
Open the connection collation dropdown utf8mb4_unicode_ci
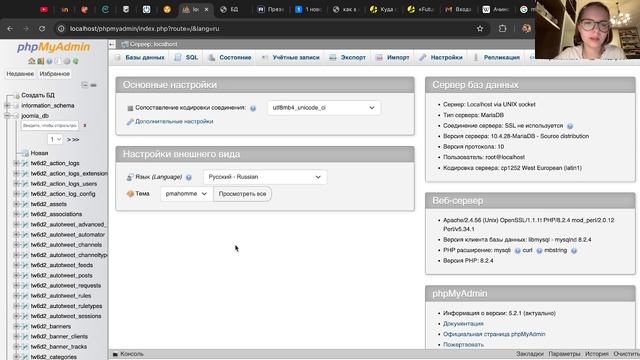tap(324, 108)
